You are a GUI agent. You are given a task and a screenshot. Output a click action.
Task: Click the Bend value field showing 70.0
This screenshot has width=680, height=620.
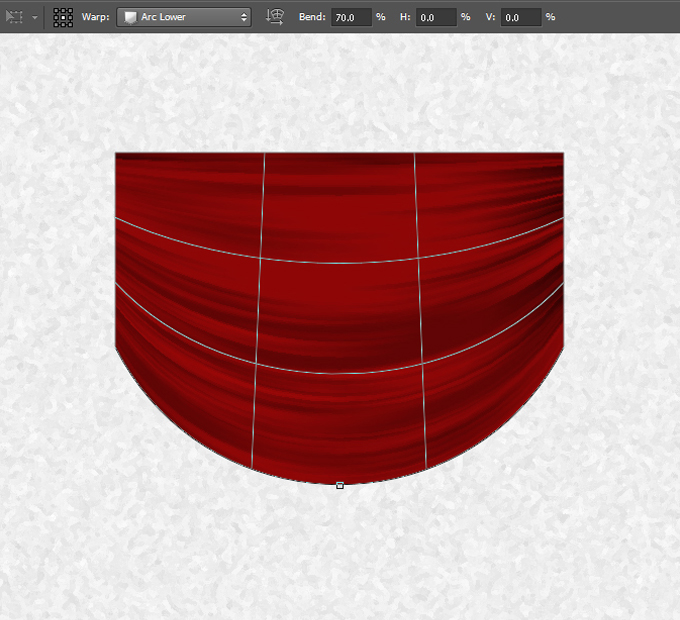(x=350, y=17)
